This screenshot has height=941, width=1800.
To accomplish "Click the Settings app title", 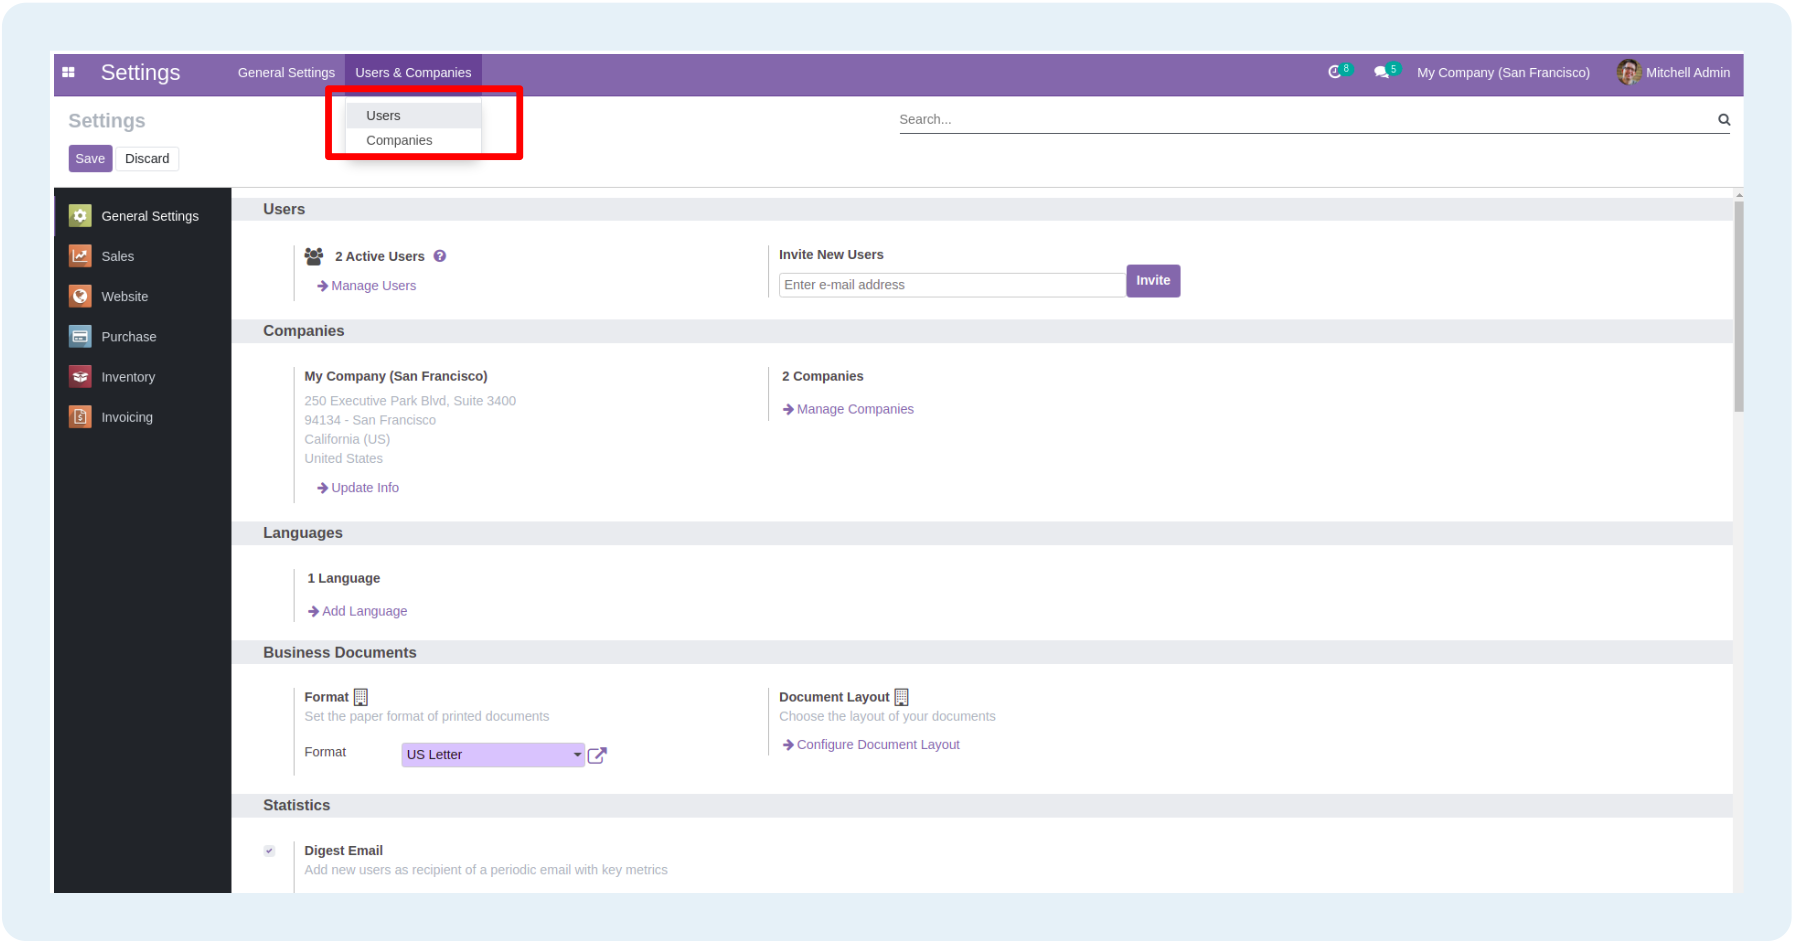I will 140,72.
